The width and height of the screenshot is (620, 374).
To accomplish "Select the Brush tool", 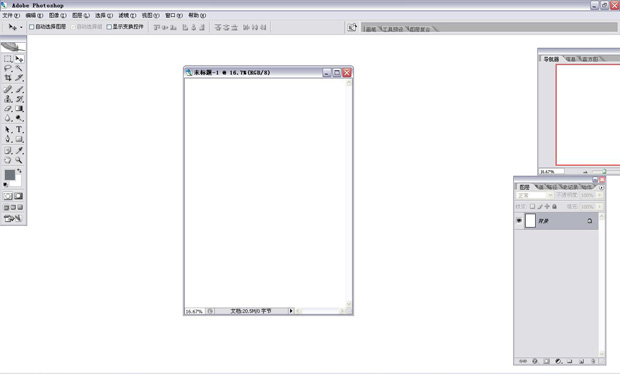I will (x=19, y=89).
